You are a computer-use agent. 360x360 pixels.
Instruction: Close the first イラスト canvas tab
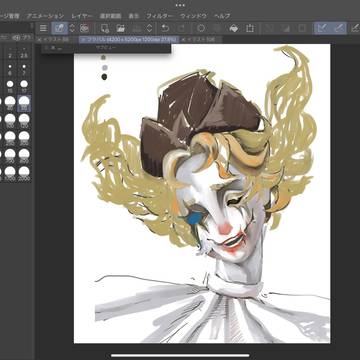pos(39,40)
